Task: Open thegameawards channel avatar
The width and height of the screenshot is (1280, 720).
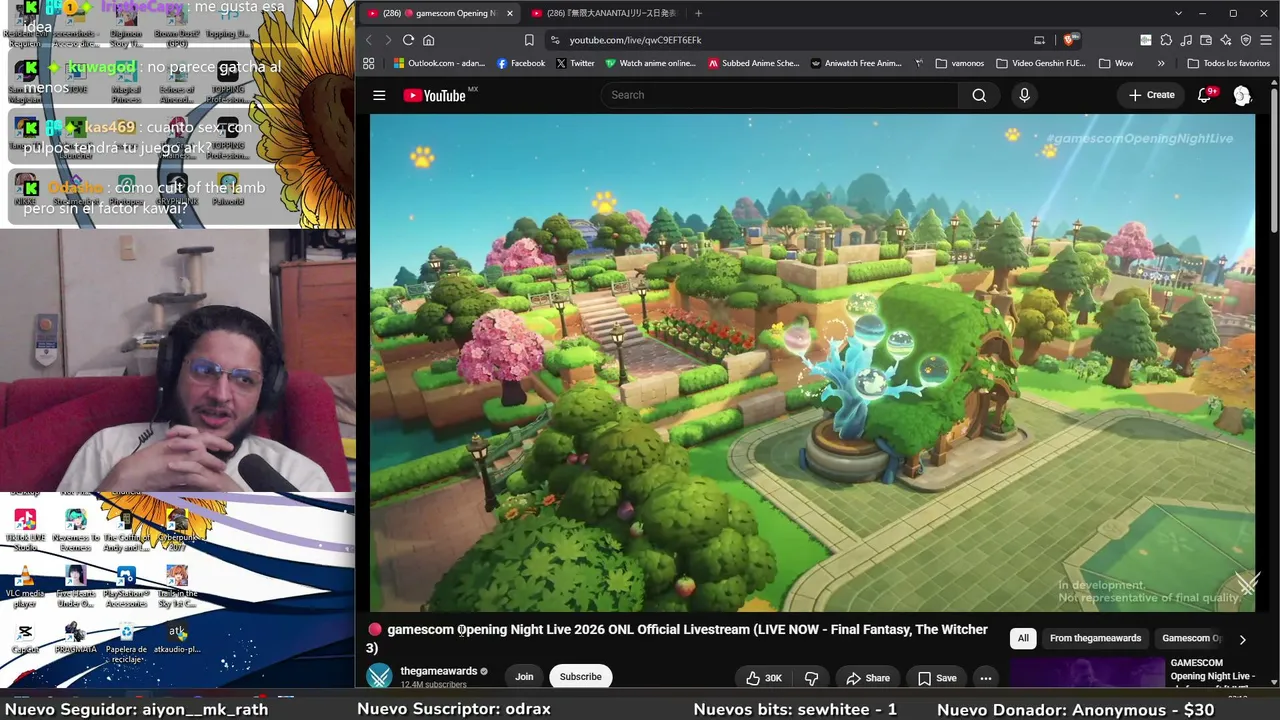Action: (379, 677)
